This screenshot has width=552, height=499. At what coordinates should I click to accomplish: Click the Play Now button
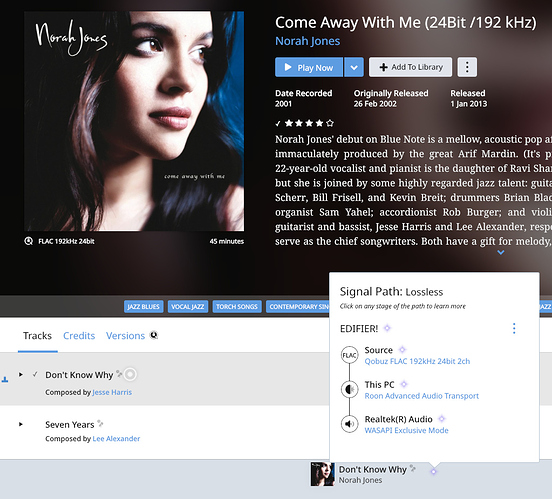click(309, 67)
